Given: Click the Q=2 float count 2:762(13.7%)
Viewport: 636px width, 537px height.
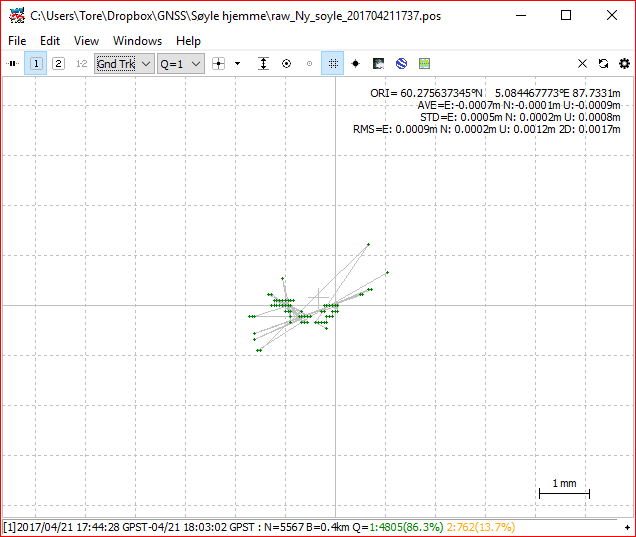Looking at the screenshot, I should point(481,527).
